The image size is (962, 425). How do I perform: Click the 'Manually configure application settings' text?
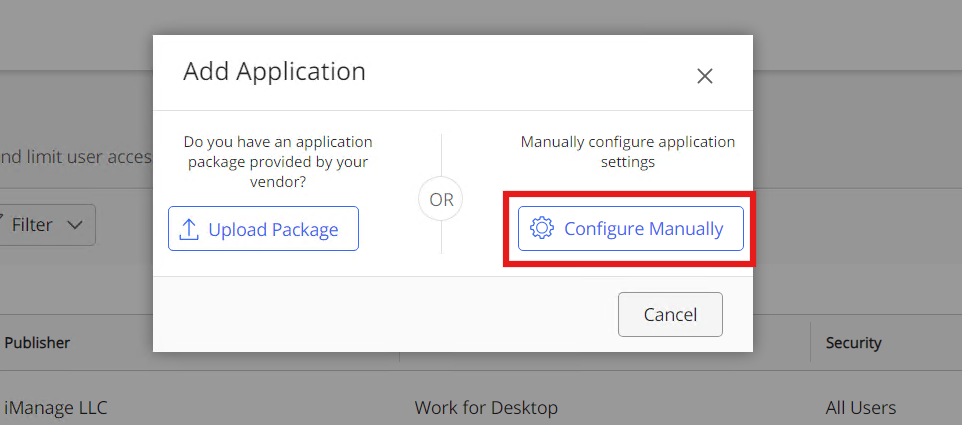[x=627, y=151]
